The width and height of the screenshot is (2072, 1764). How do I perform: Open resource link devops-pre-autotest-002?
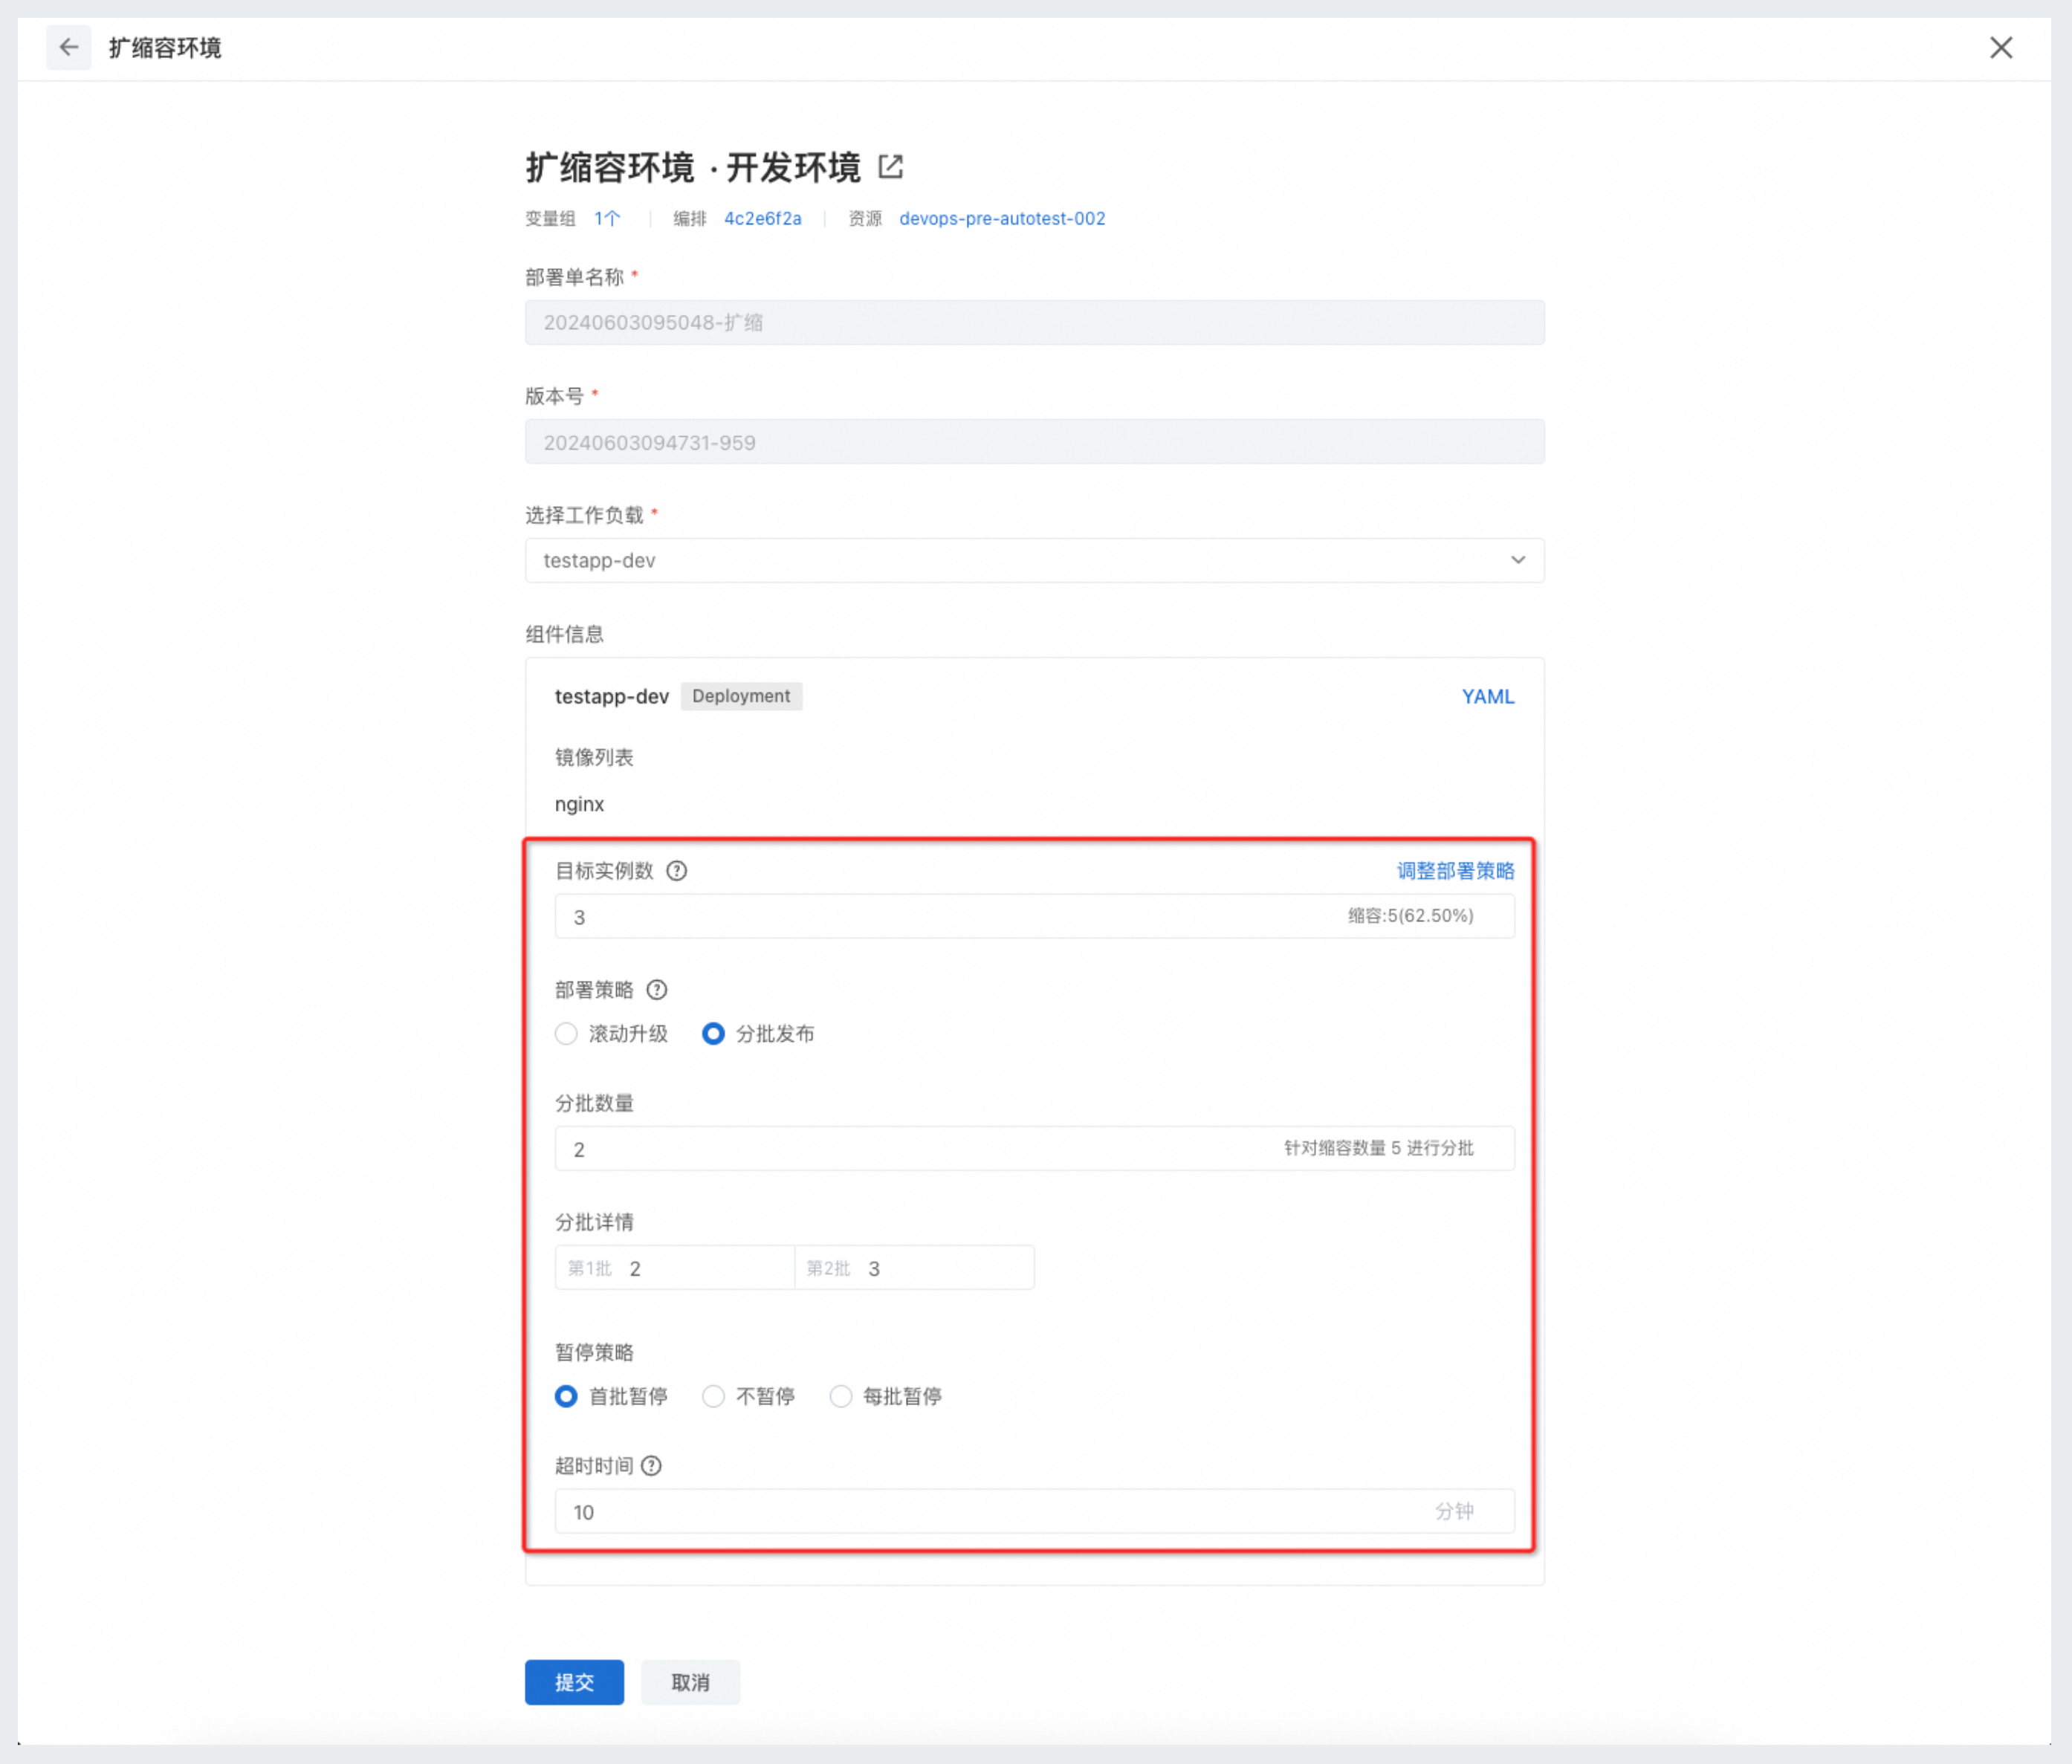[1002, 218]
